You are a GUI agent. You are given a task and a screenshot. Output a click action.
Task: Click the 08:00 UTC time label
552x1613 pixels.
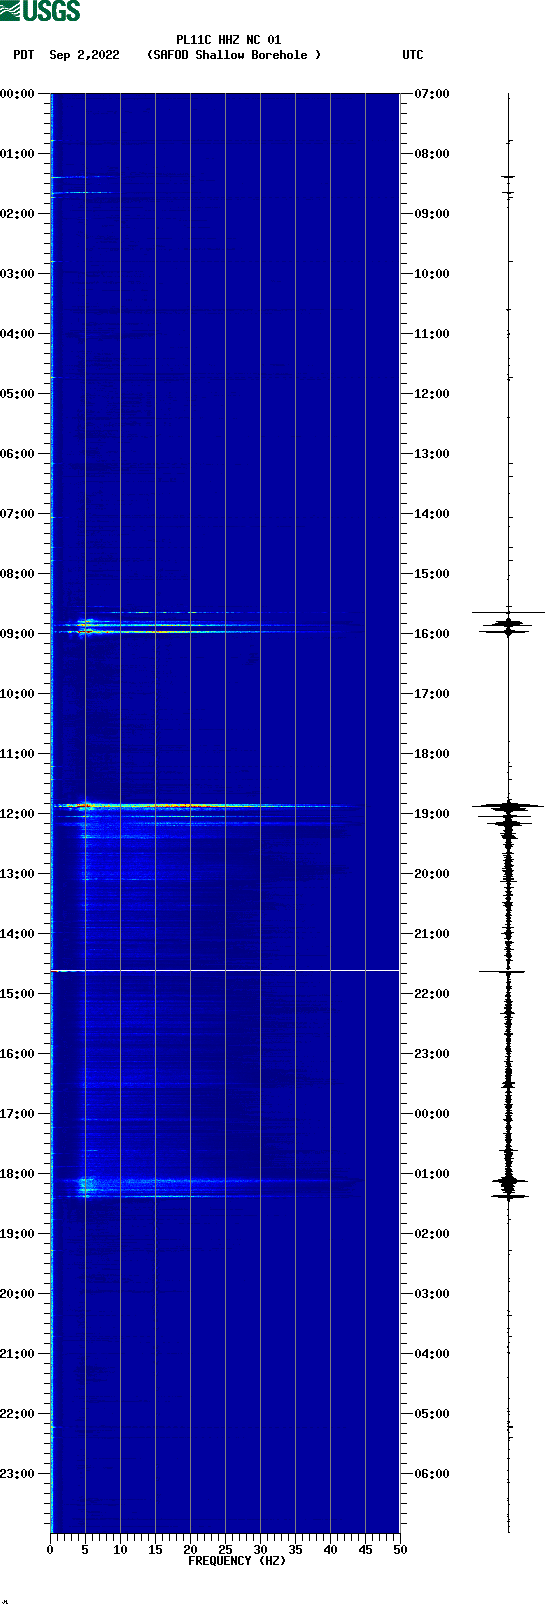click(432, 154)
